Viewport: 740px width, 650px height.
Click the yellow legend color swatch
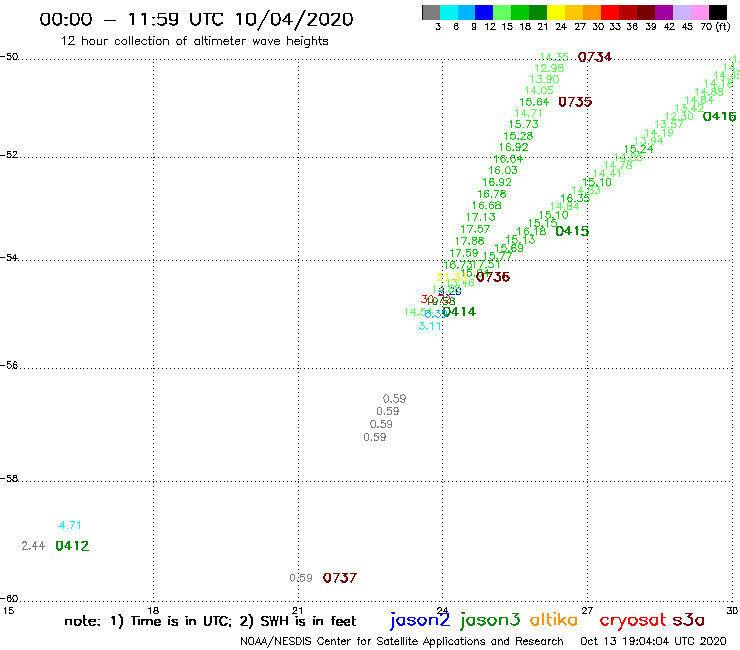click(556, 12)
